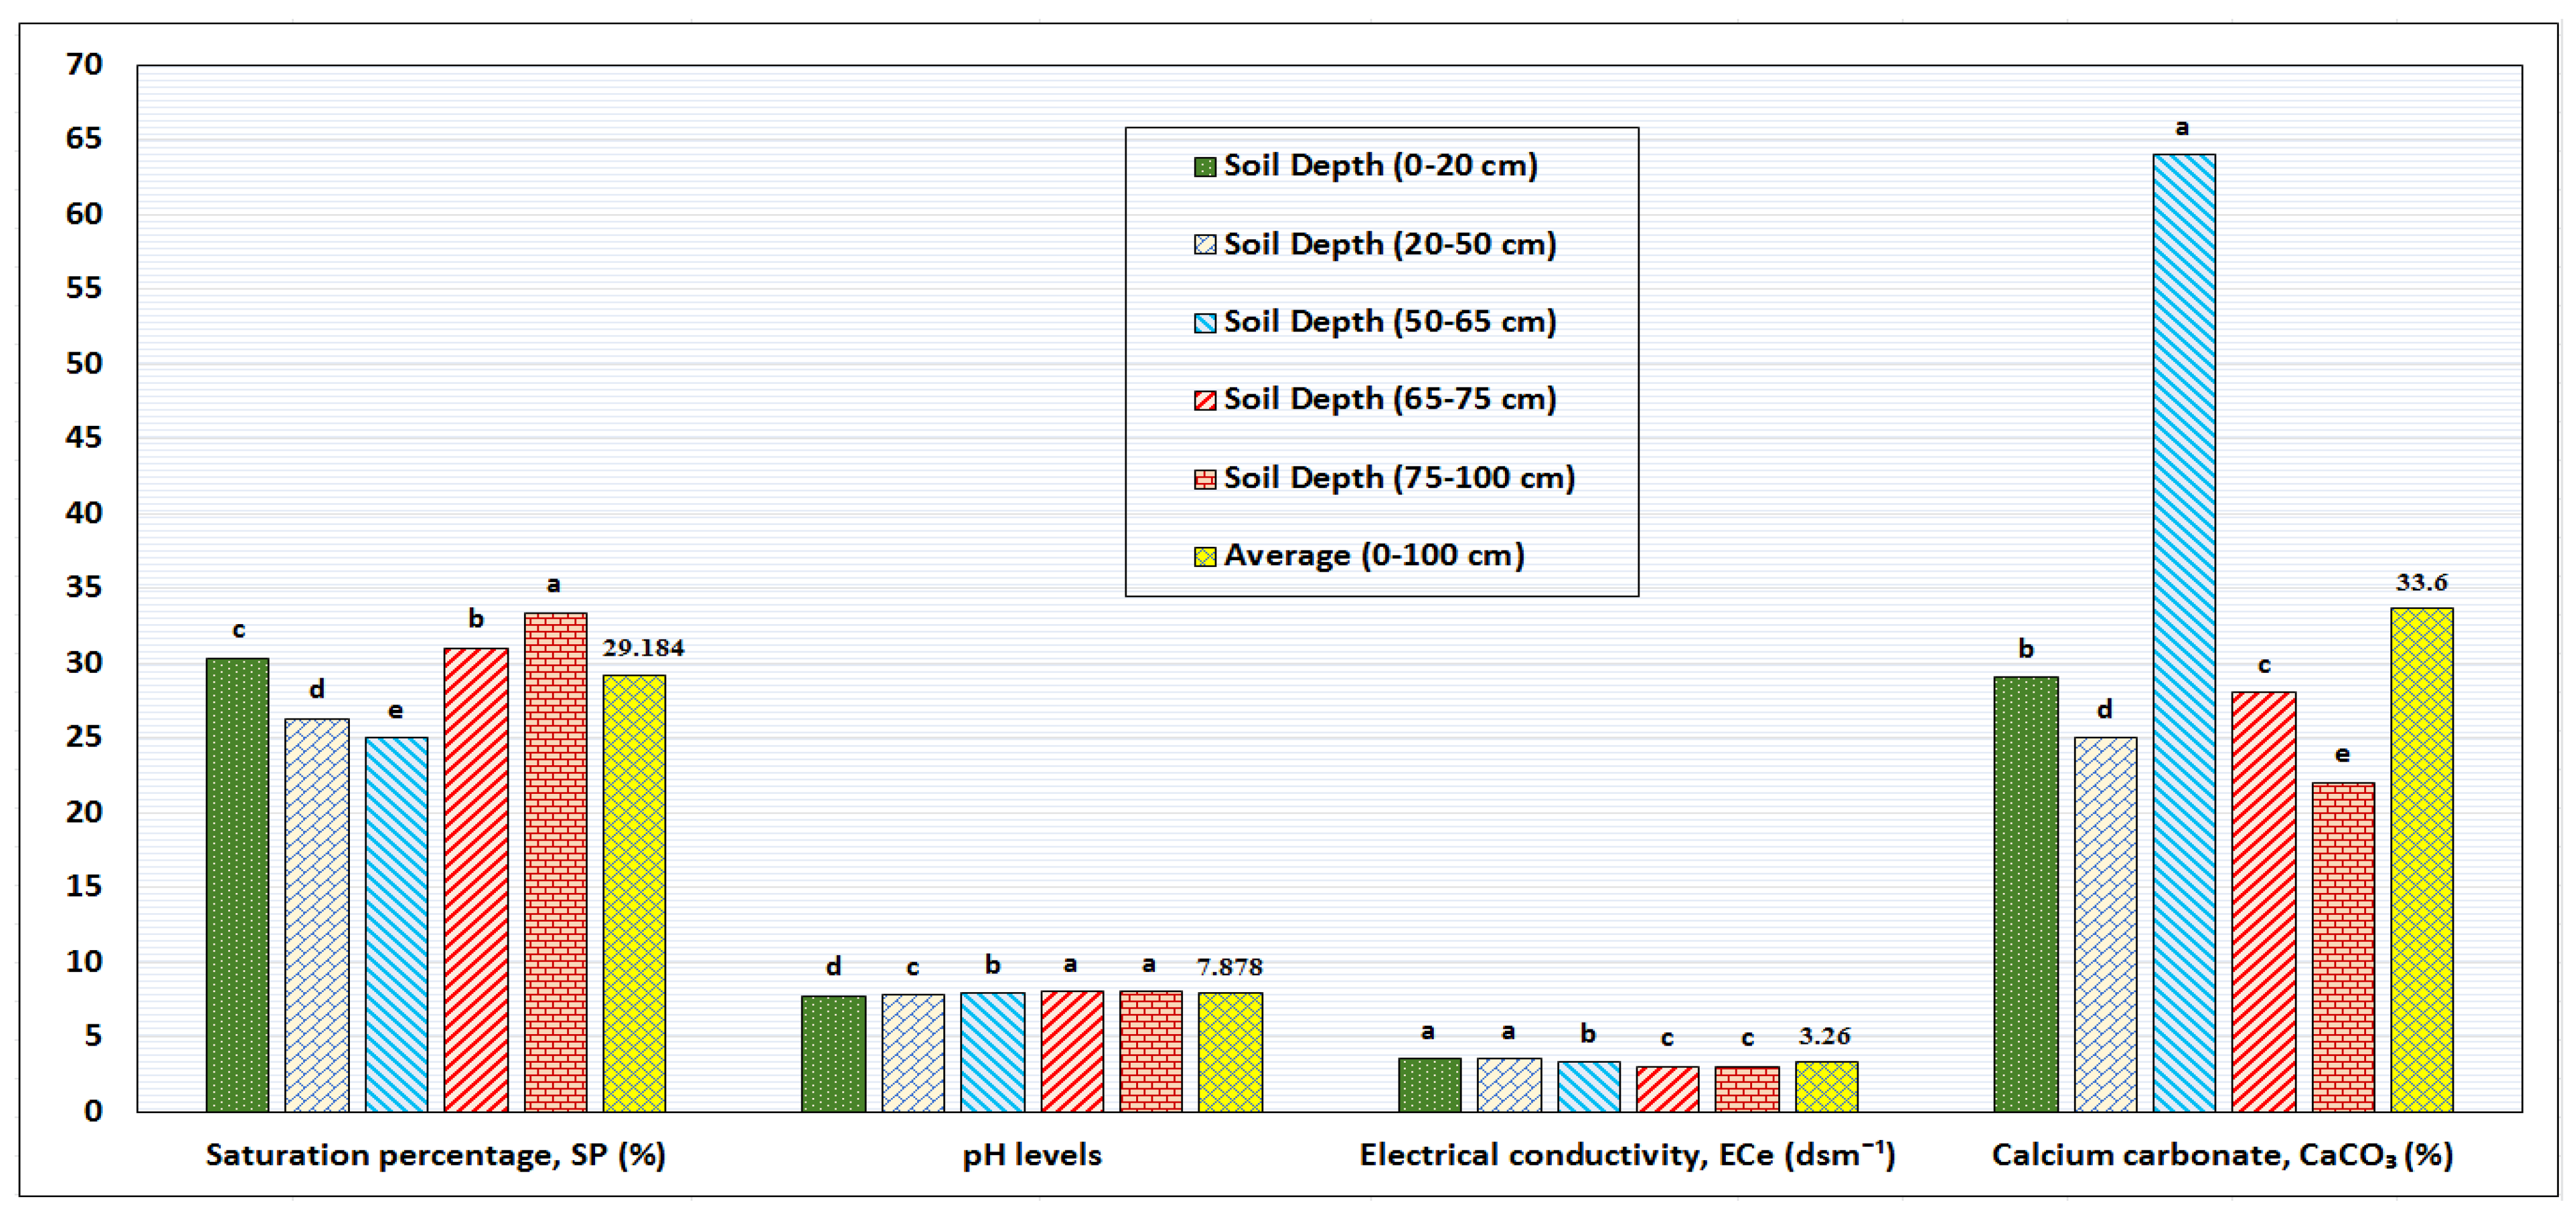Click the yellow SP average bar labeled 29.184

coord(633,892)
